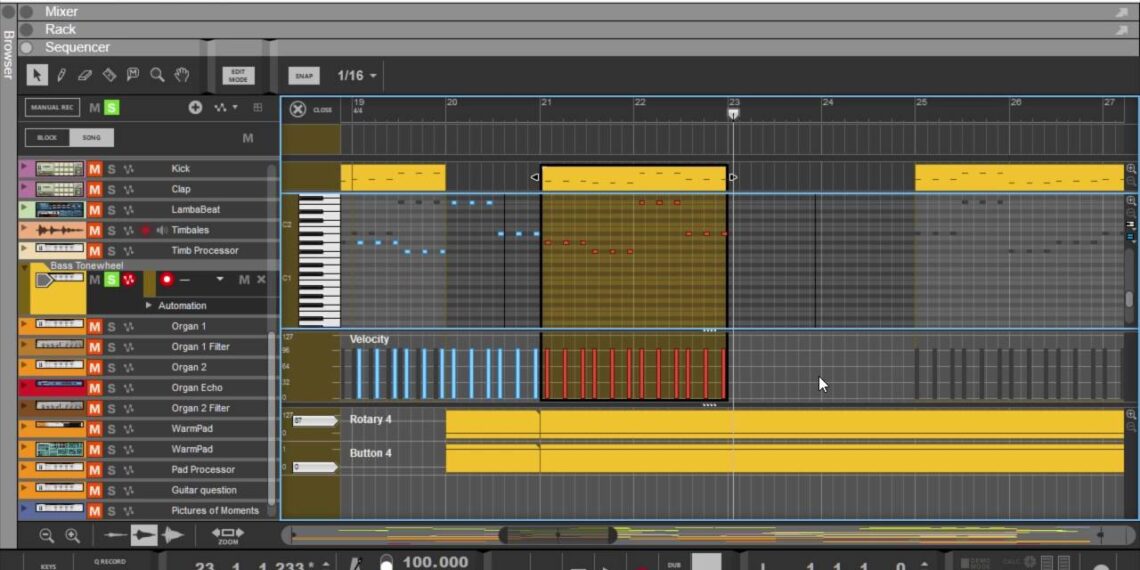
Task: Select the Pencil tool in the sequencer toolbar
Action: (61, 75)
